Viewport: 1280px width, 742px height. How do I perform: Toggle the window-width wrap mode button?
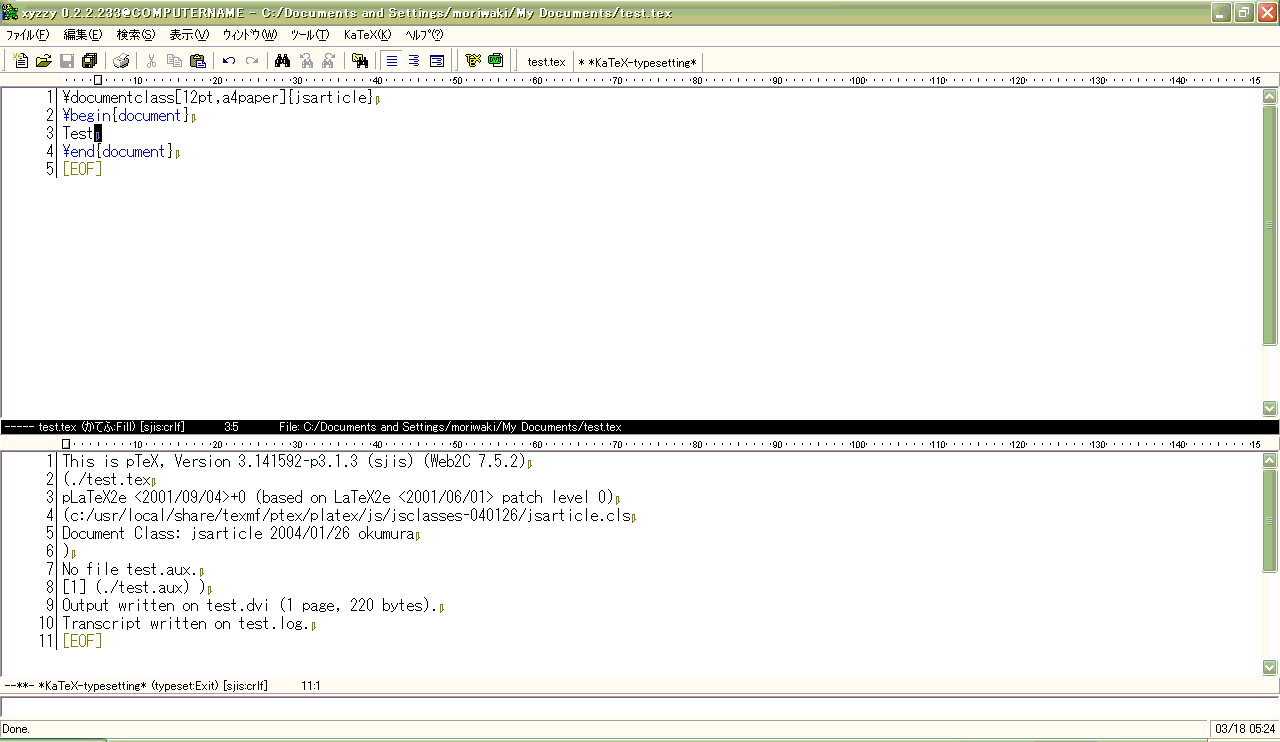[x=437, y=61]
